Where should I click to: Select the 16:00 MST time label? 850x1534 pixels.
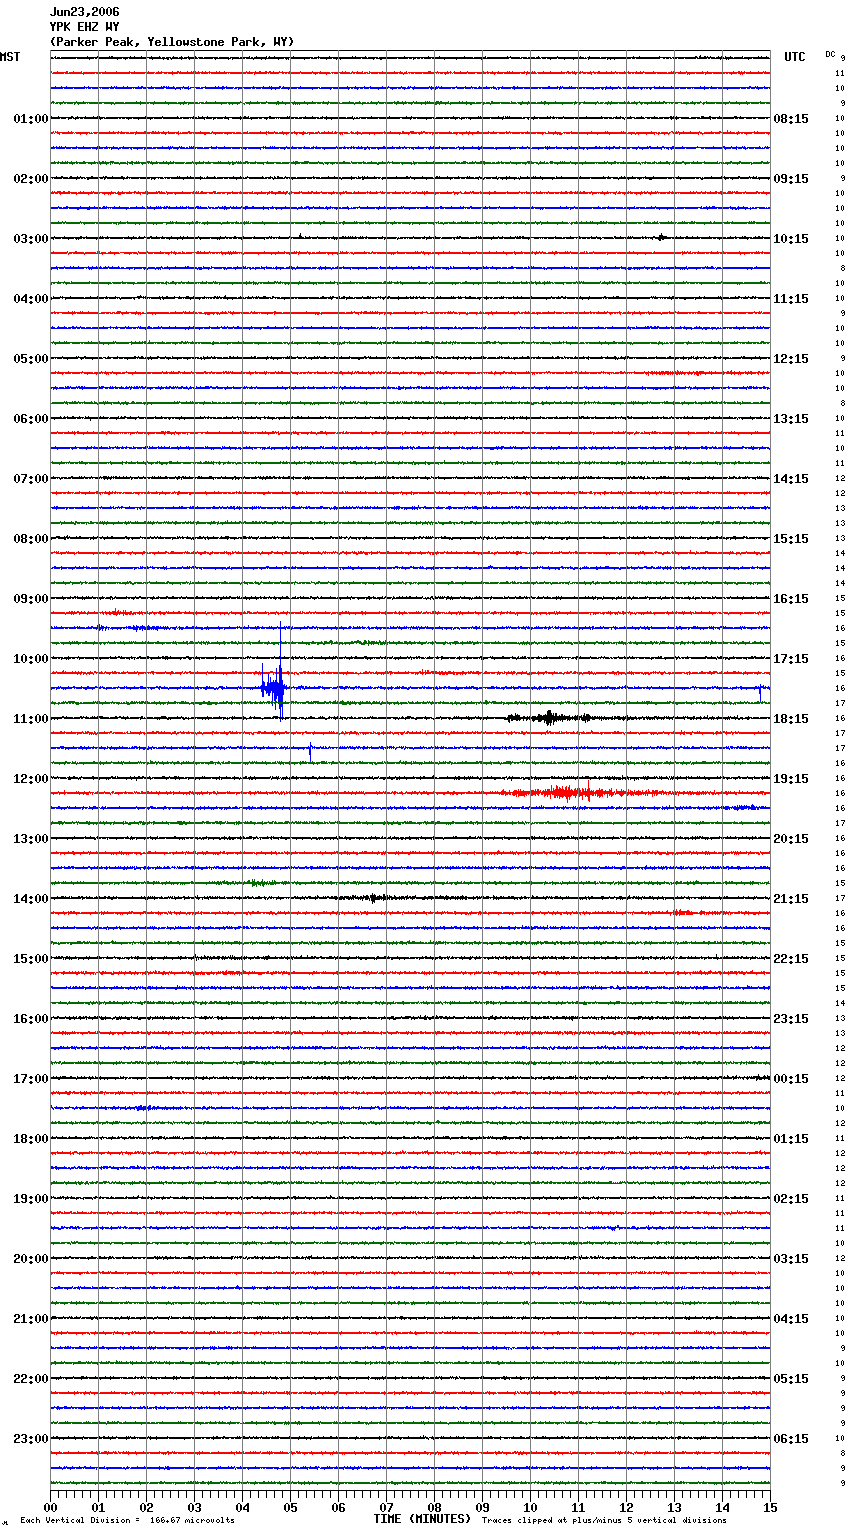(31, 1019)
